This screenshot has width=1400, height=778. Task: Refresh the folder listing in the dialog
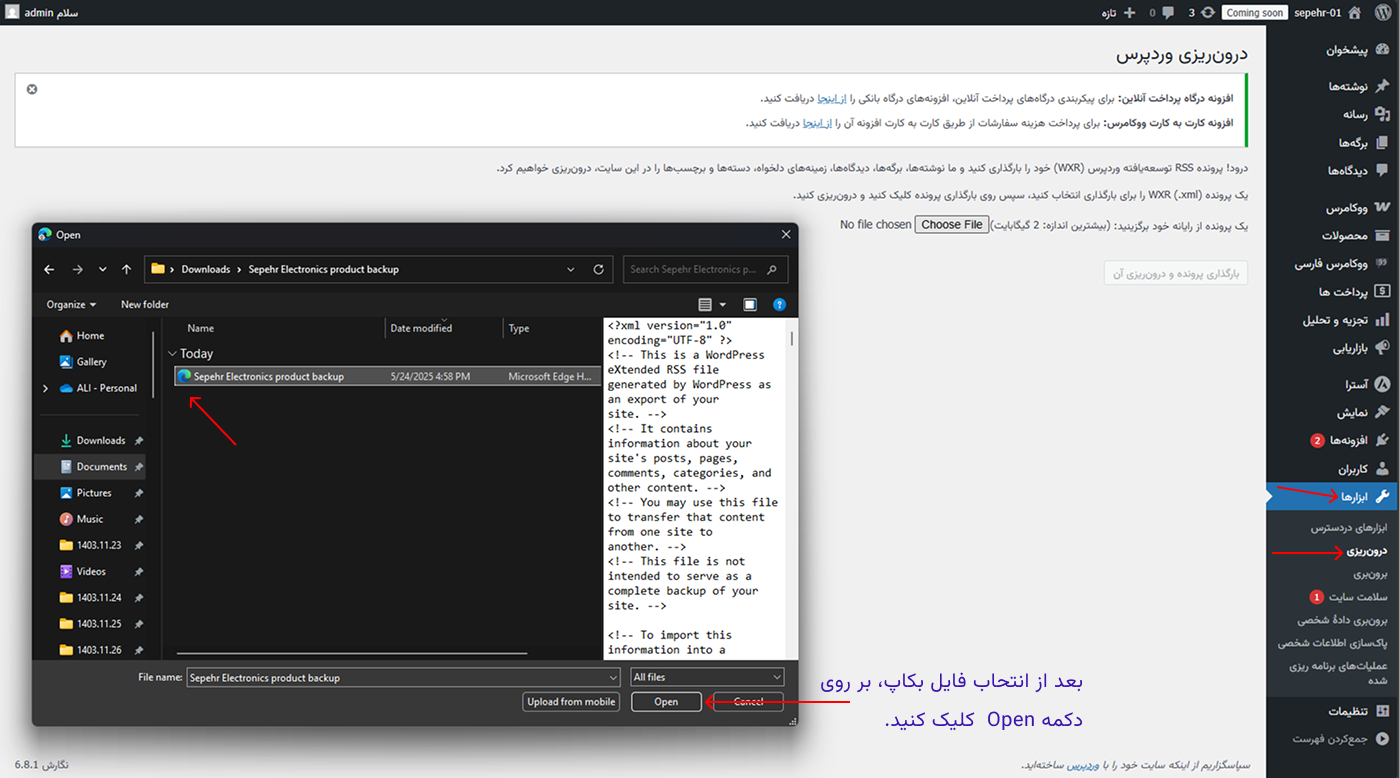click(598, 269)
